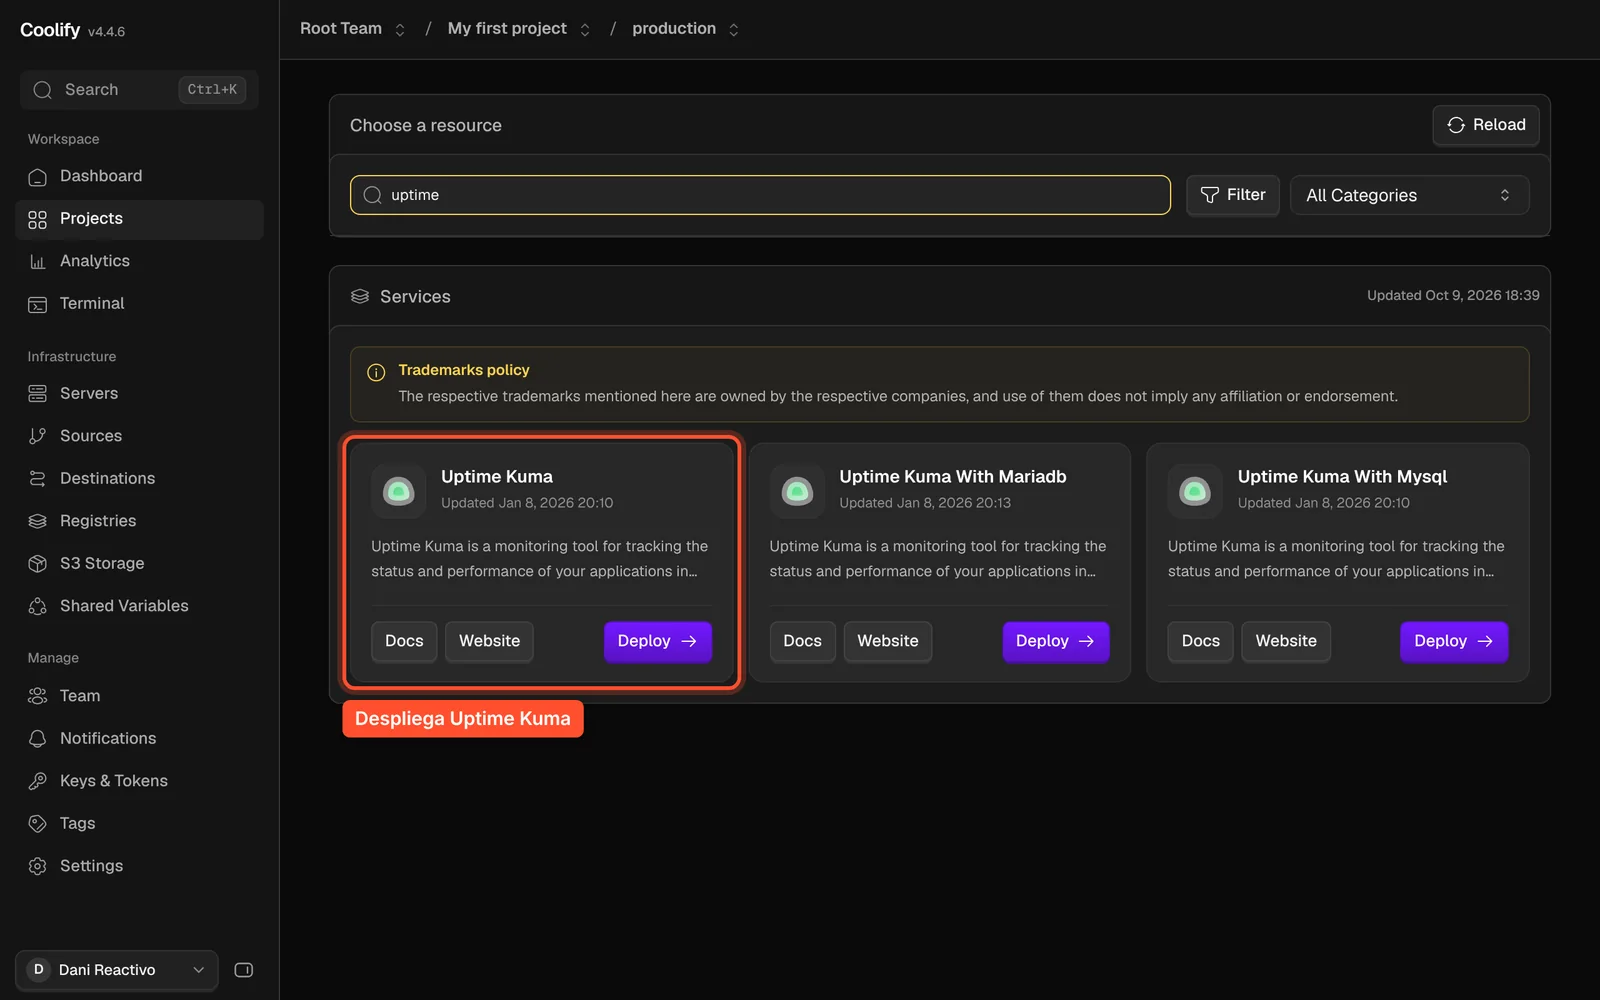This screenshot has width=1600, height=1000.
Task: Open the Filter options
Action: tap(1233, 195)
